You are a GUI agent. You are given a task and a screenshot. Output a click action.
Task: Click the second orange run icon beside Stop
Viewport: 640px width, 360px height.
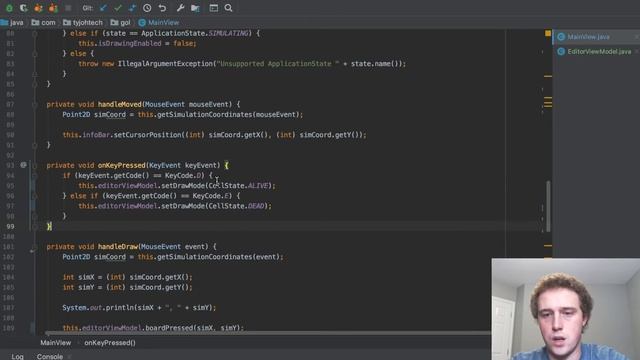pos(53,8)
